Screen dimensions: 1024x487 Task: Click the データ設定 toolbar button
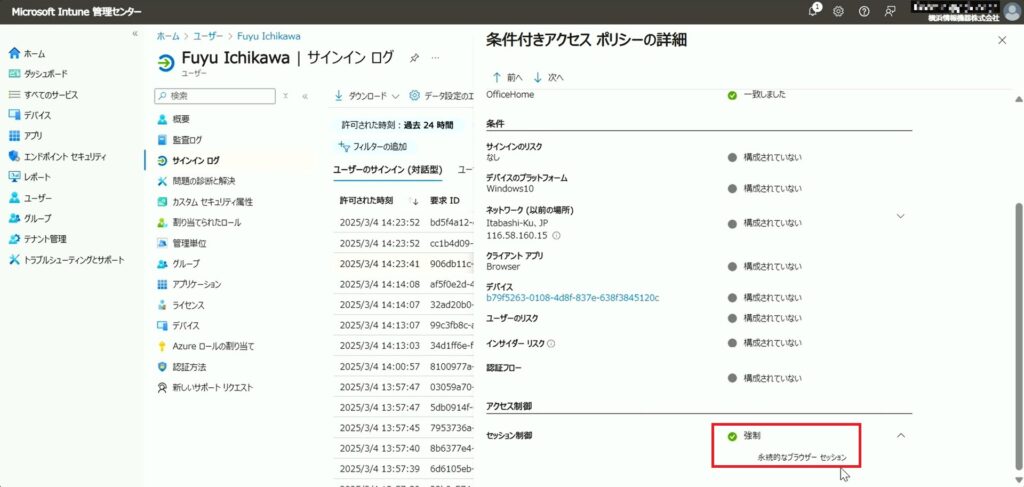(x=441, y=96)
